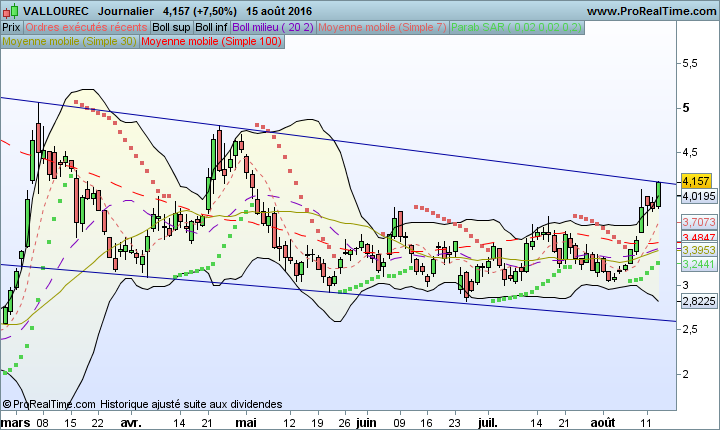
Task: Click the 12 date label after mai
Action: (289, 423)
